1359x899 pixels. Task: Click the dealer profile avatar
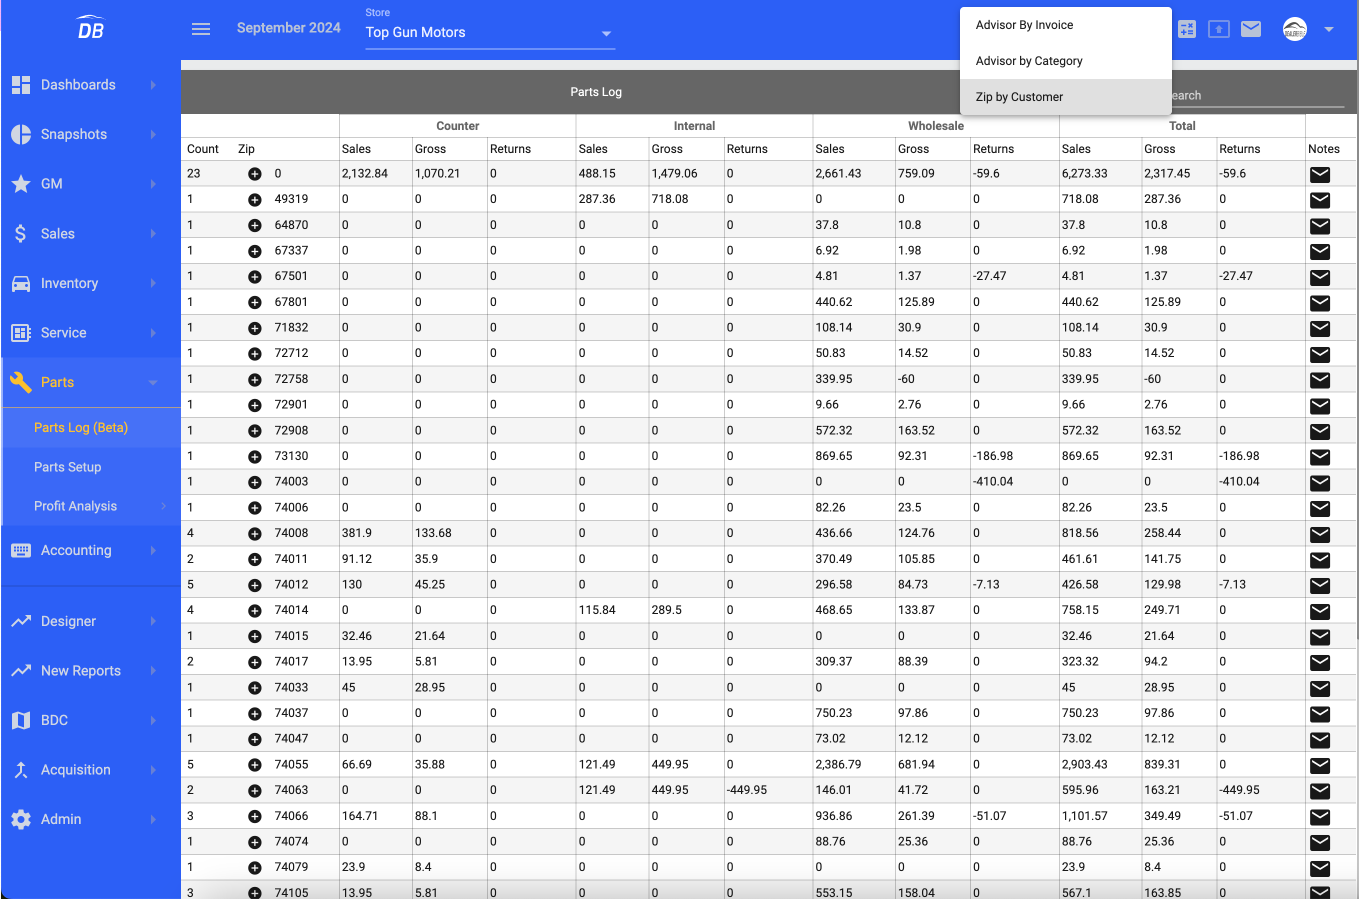[x=1295, y=29]
